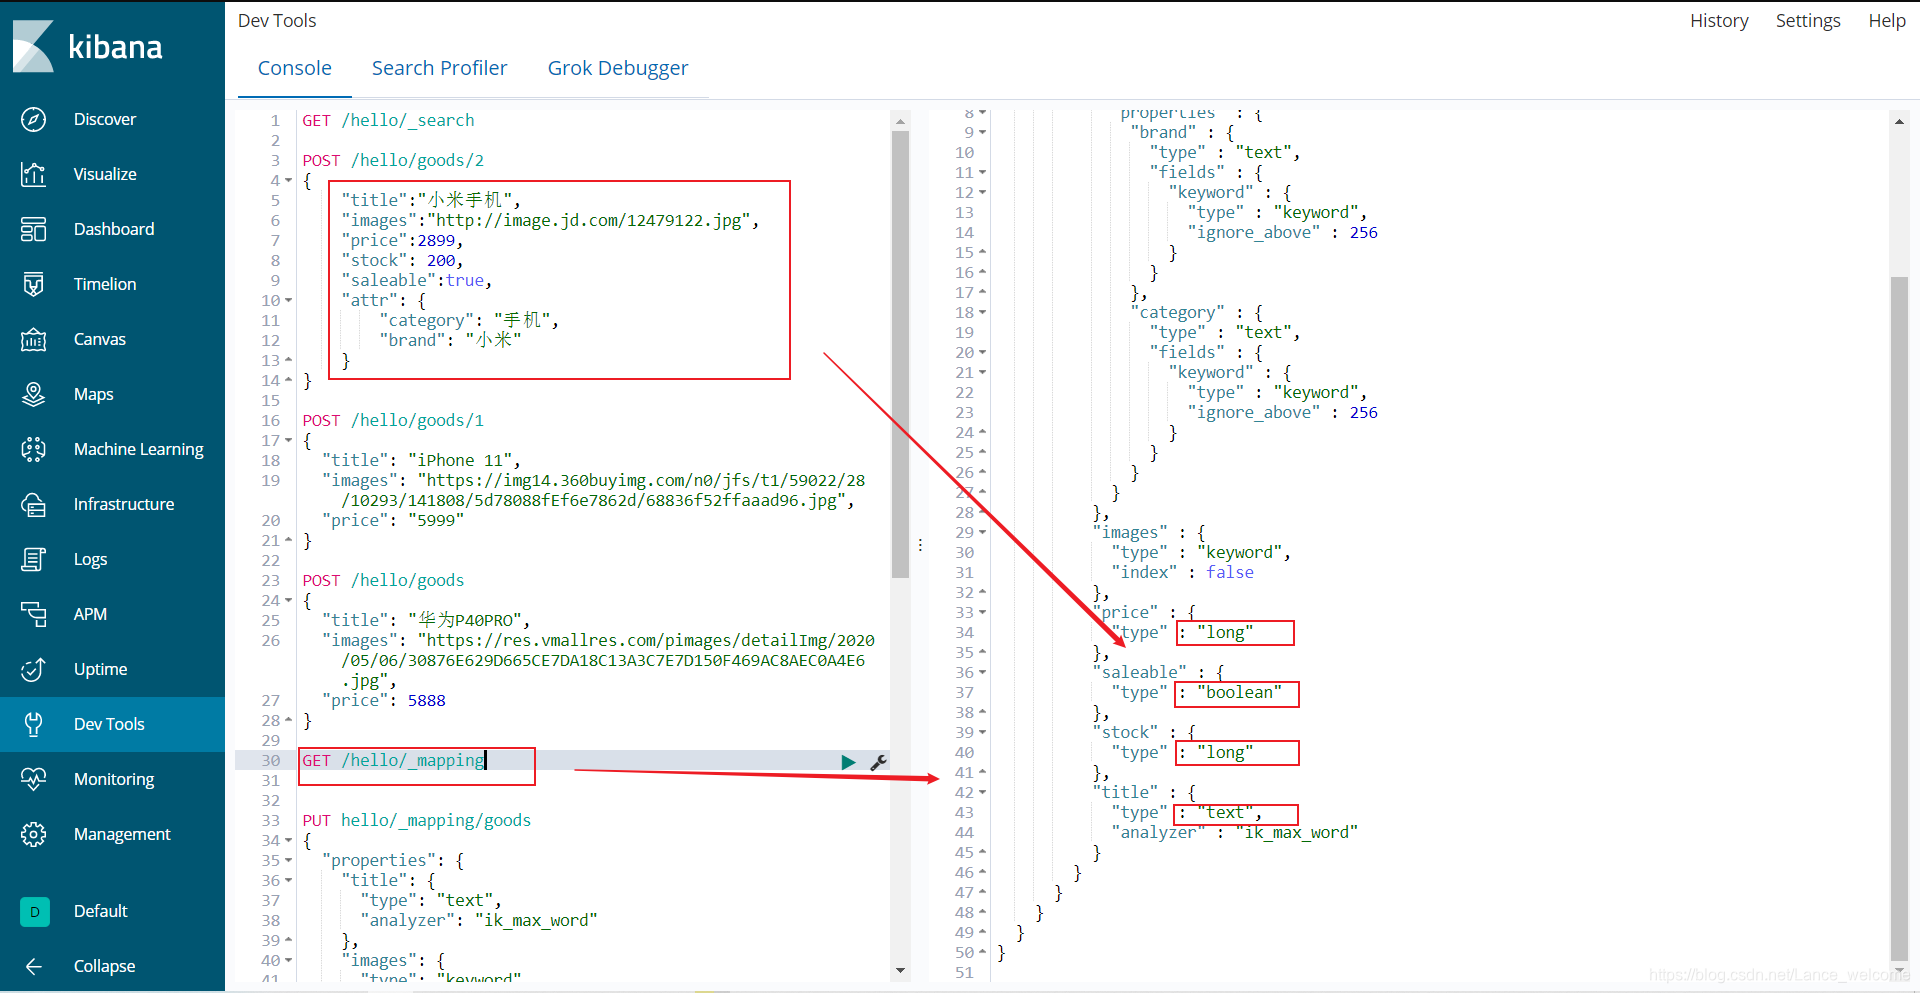Open the Grok Debugger tab
Viewport: 1920px width, 993px height.
click(617, 67)
